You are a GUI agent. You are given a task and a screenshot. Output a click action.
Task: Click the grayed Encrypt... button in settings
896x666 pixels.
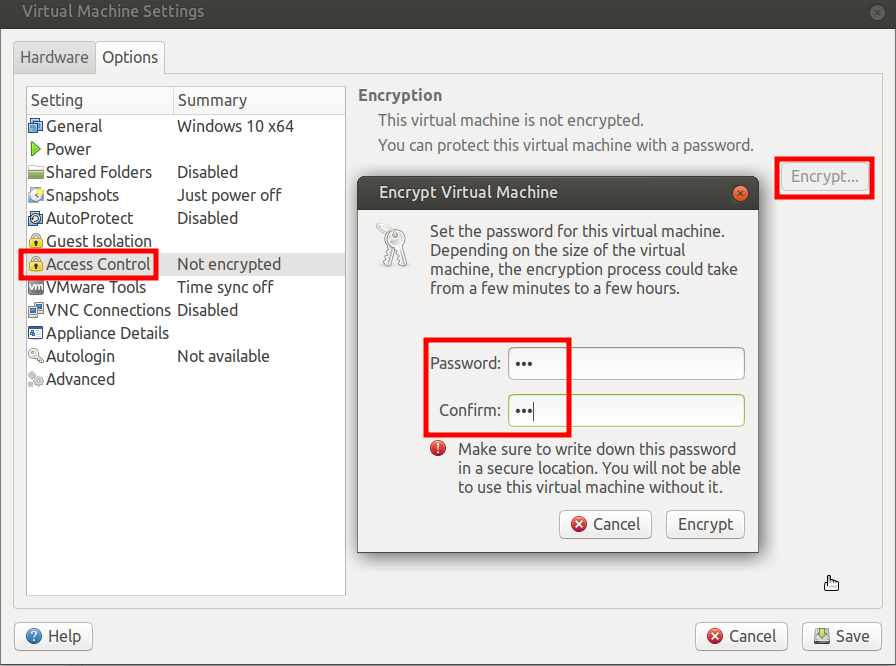(x=825, y=177)
